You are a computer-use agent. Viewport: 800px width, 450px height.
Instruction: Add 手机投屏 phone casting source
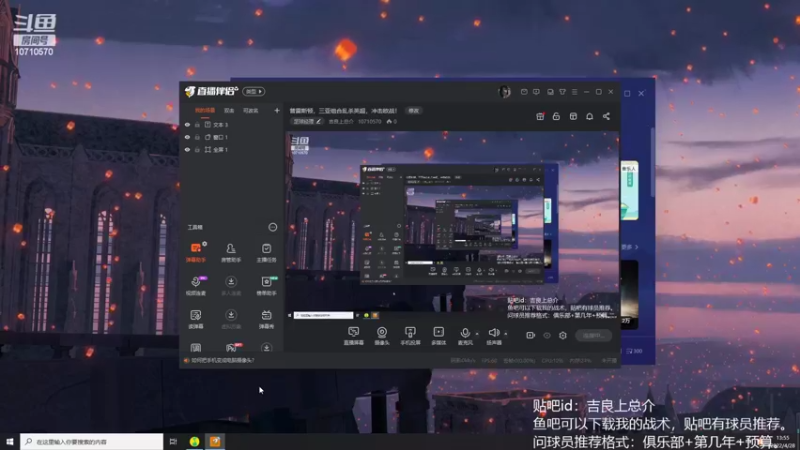click(x=410, y=336)
